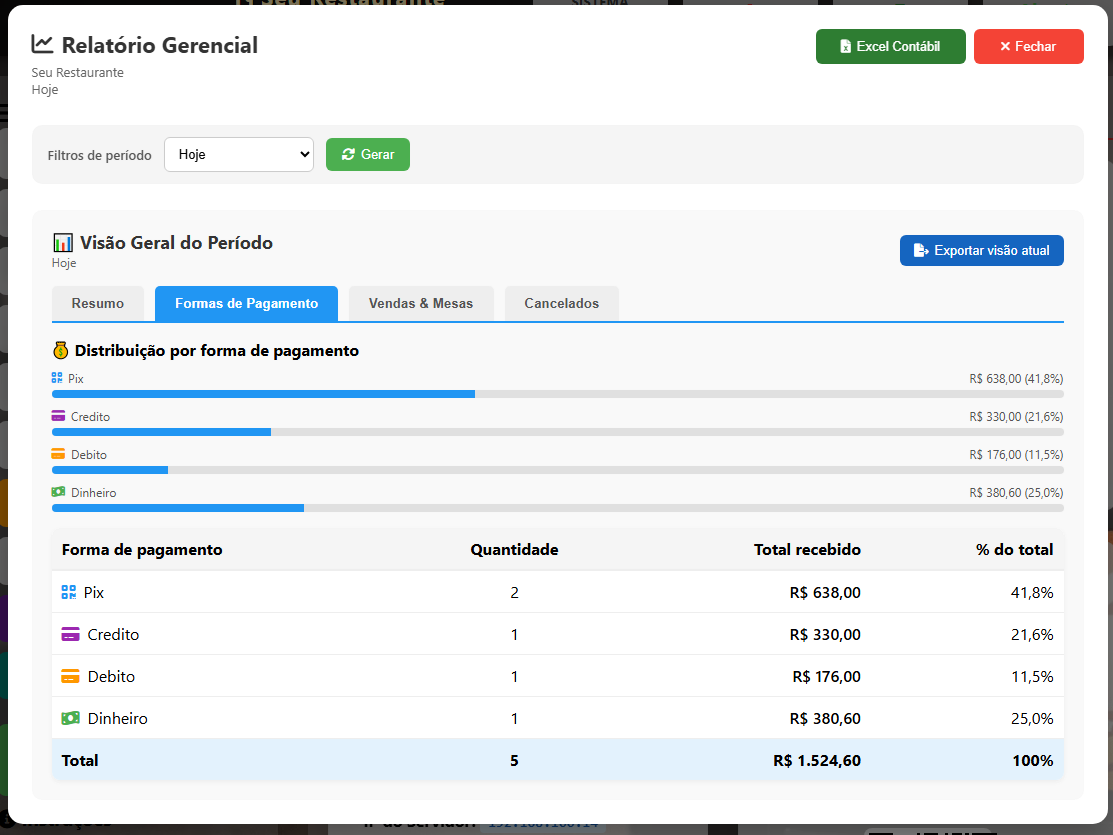Viewport: 1113px width, 835px height.
Task: Click the Filtros de período label
Action: tap(99, 155)
